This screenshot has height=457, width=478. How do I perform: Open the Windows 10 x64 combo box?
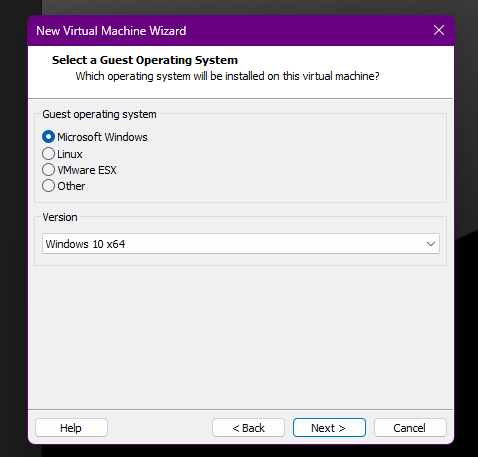click(x=241, y=244)
